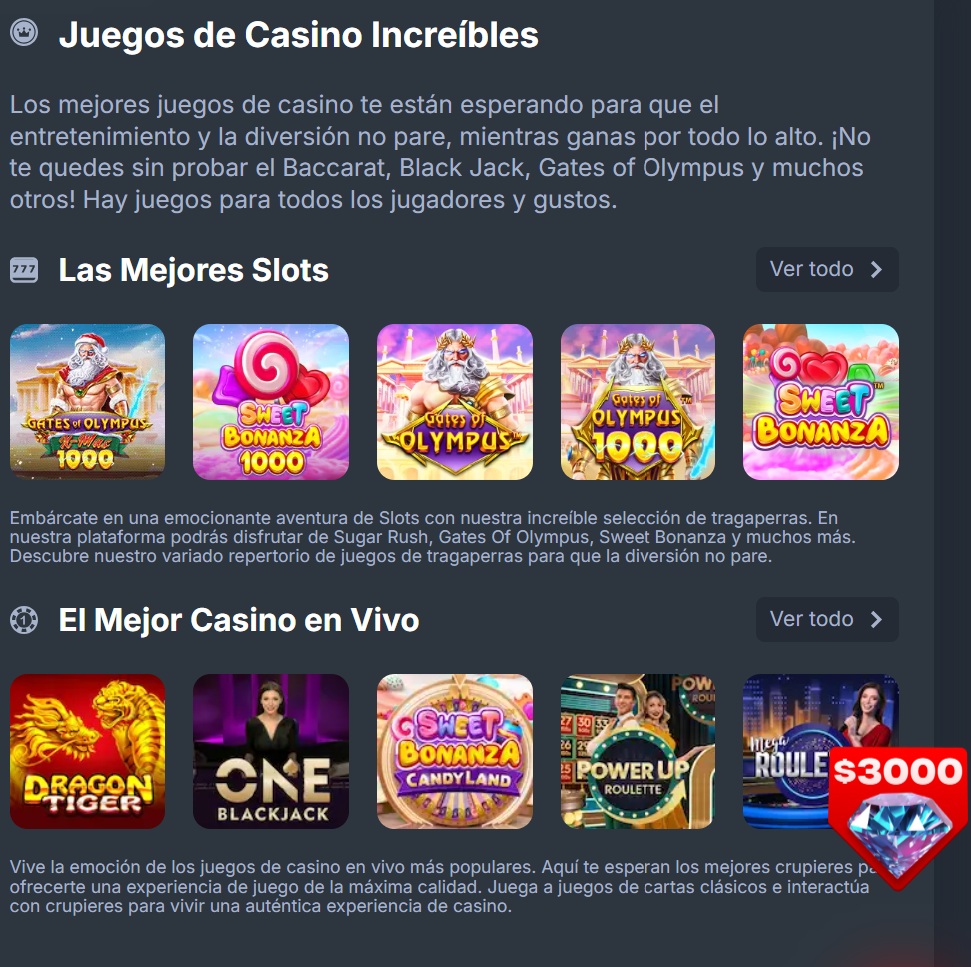Select Power Up Roulette tile

[x=638, y=751]
